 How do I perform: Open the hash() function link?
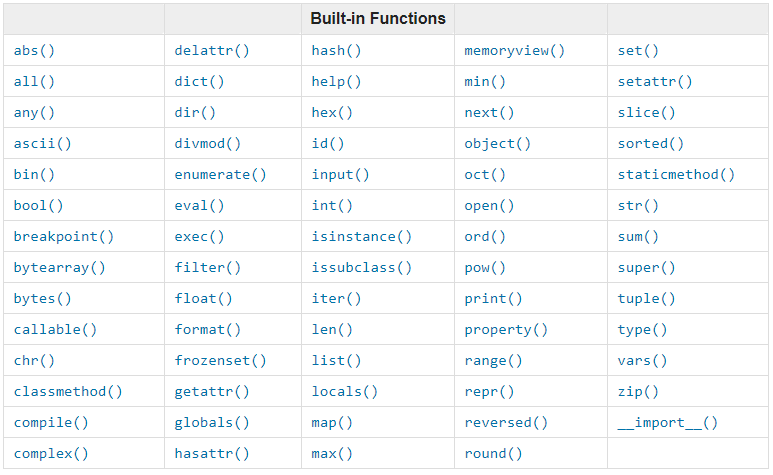[336, 51]
